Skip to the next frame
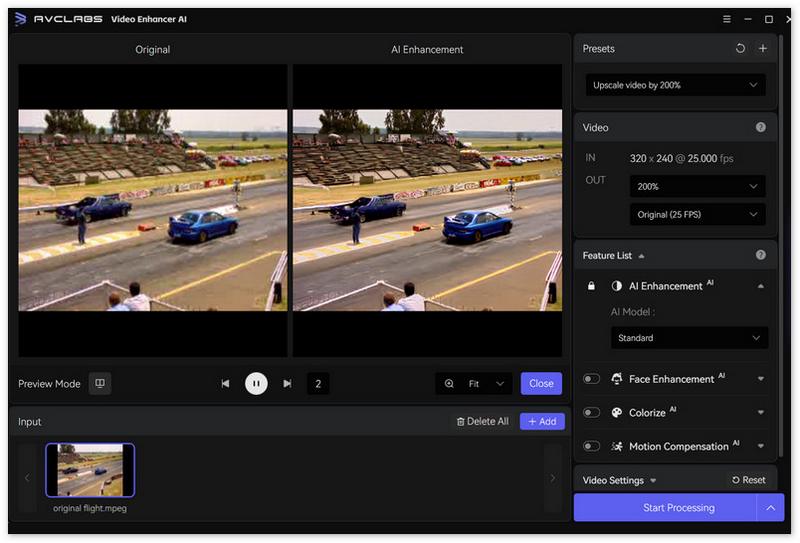The image size is (800, 543). tap(287, 383)
